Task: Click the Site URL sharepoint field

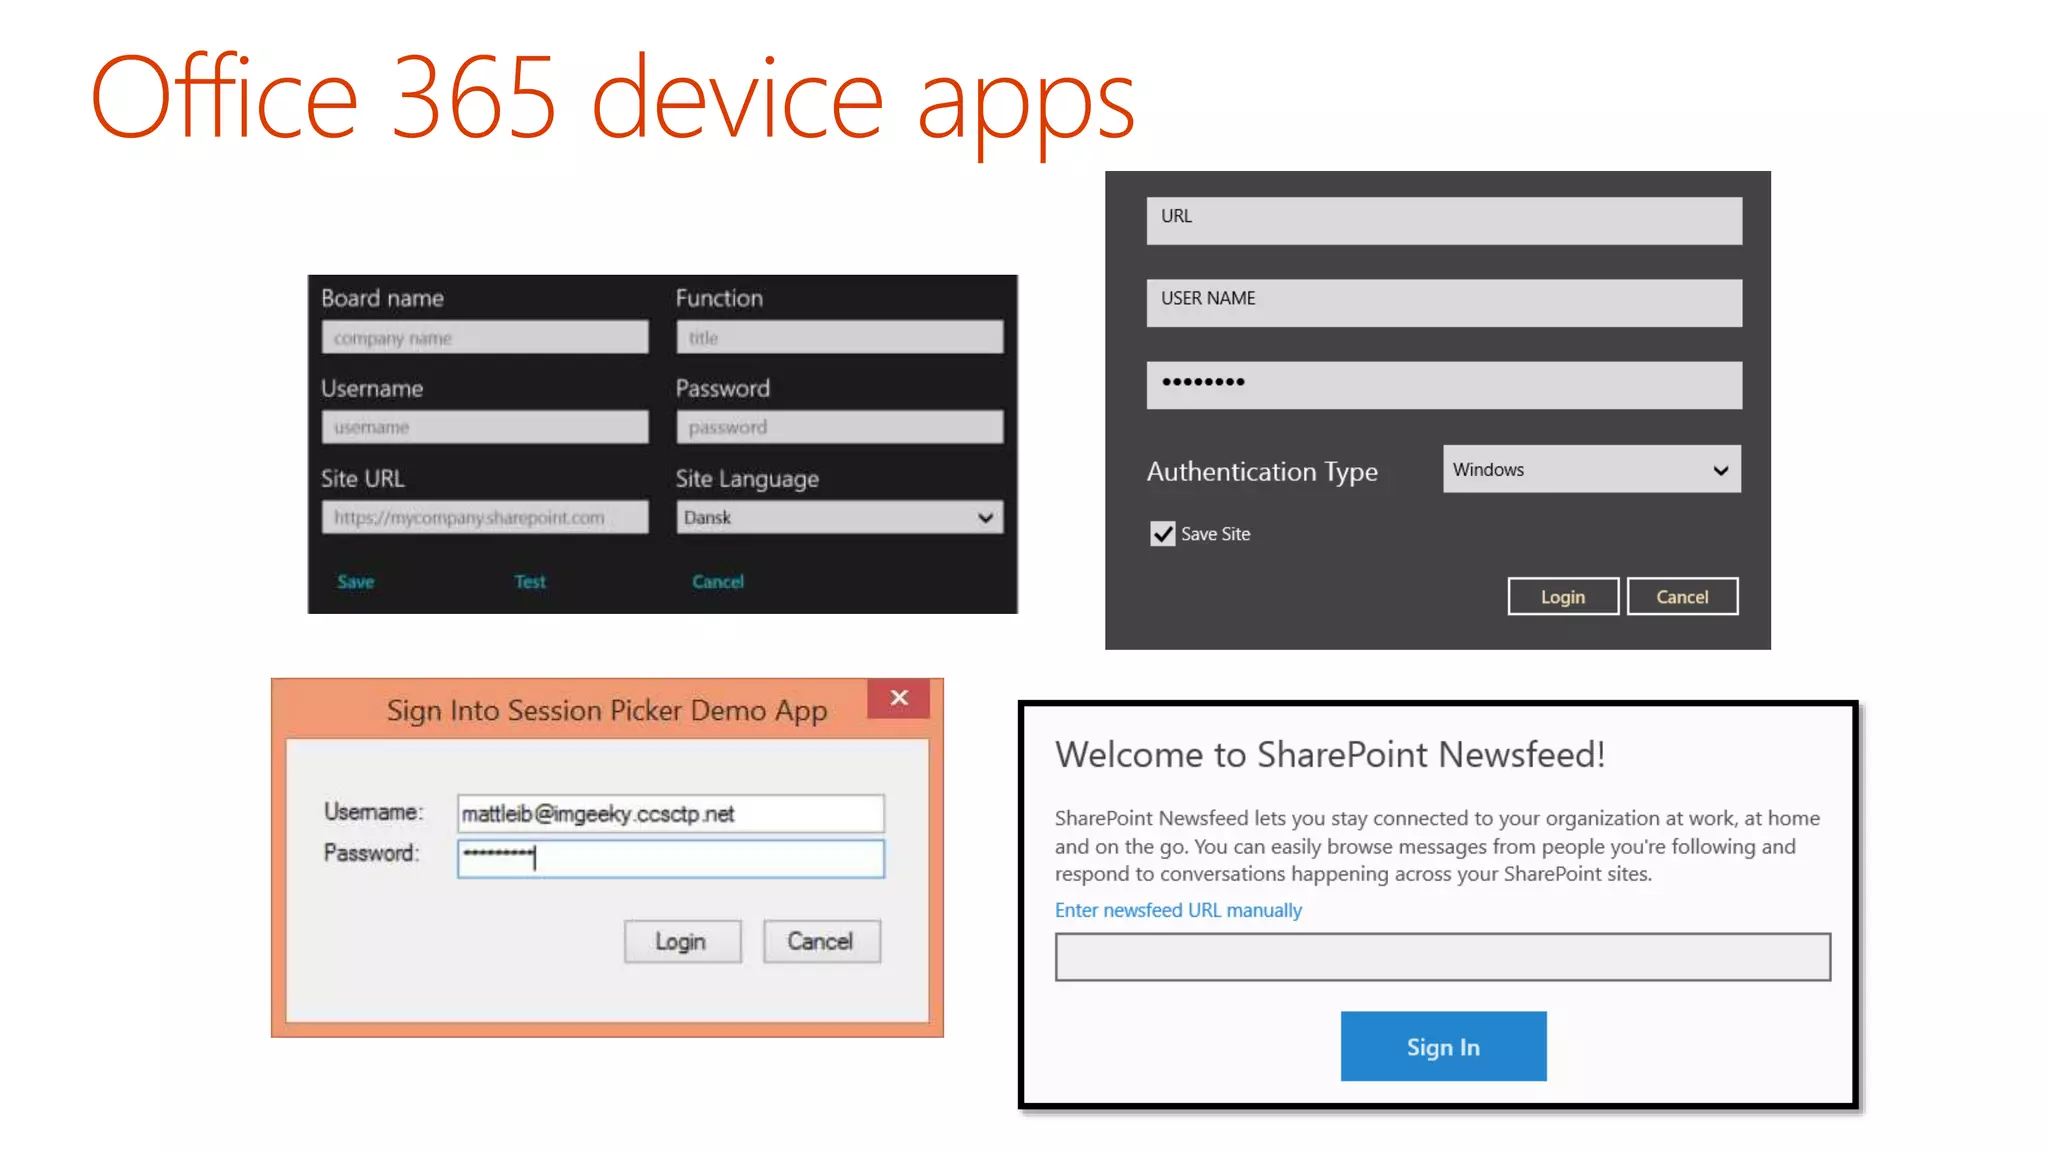Action: (485, 518)
